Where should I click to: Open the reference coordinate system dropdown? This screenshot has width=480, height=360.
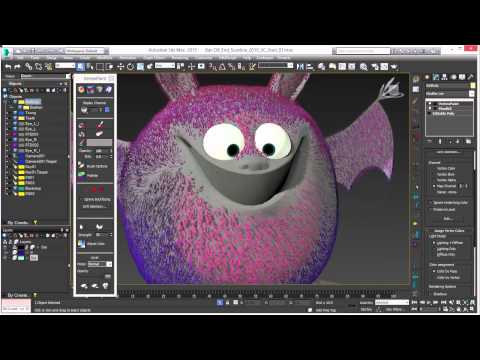tap(165, 66)
